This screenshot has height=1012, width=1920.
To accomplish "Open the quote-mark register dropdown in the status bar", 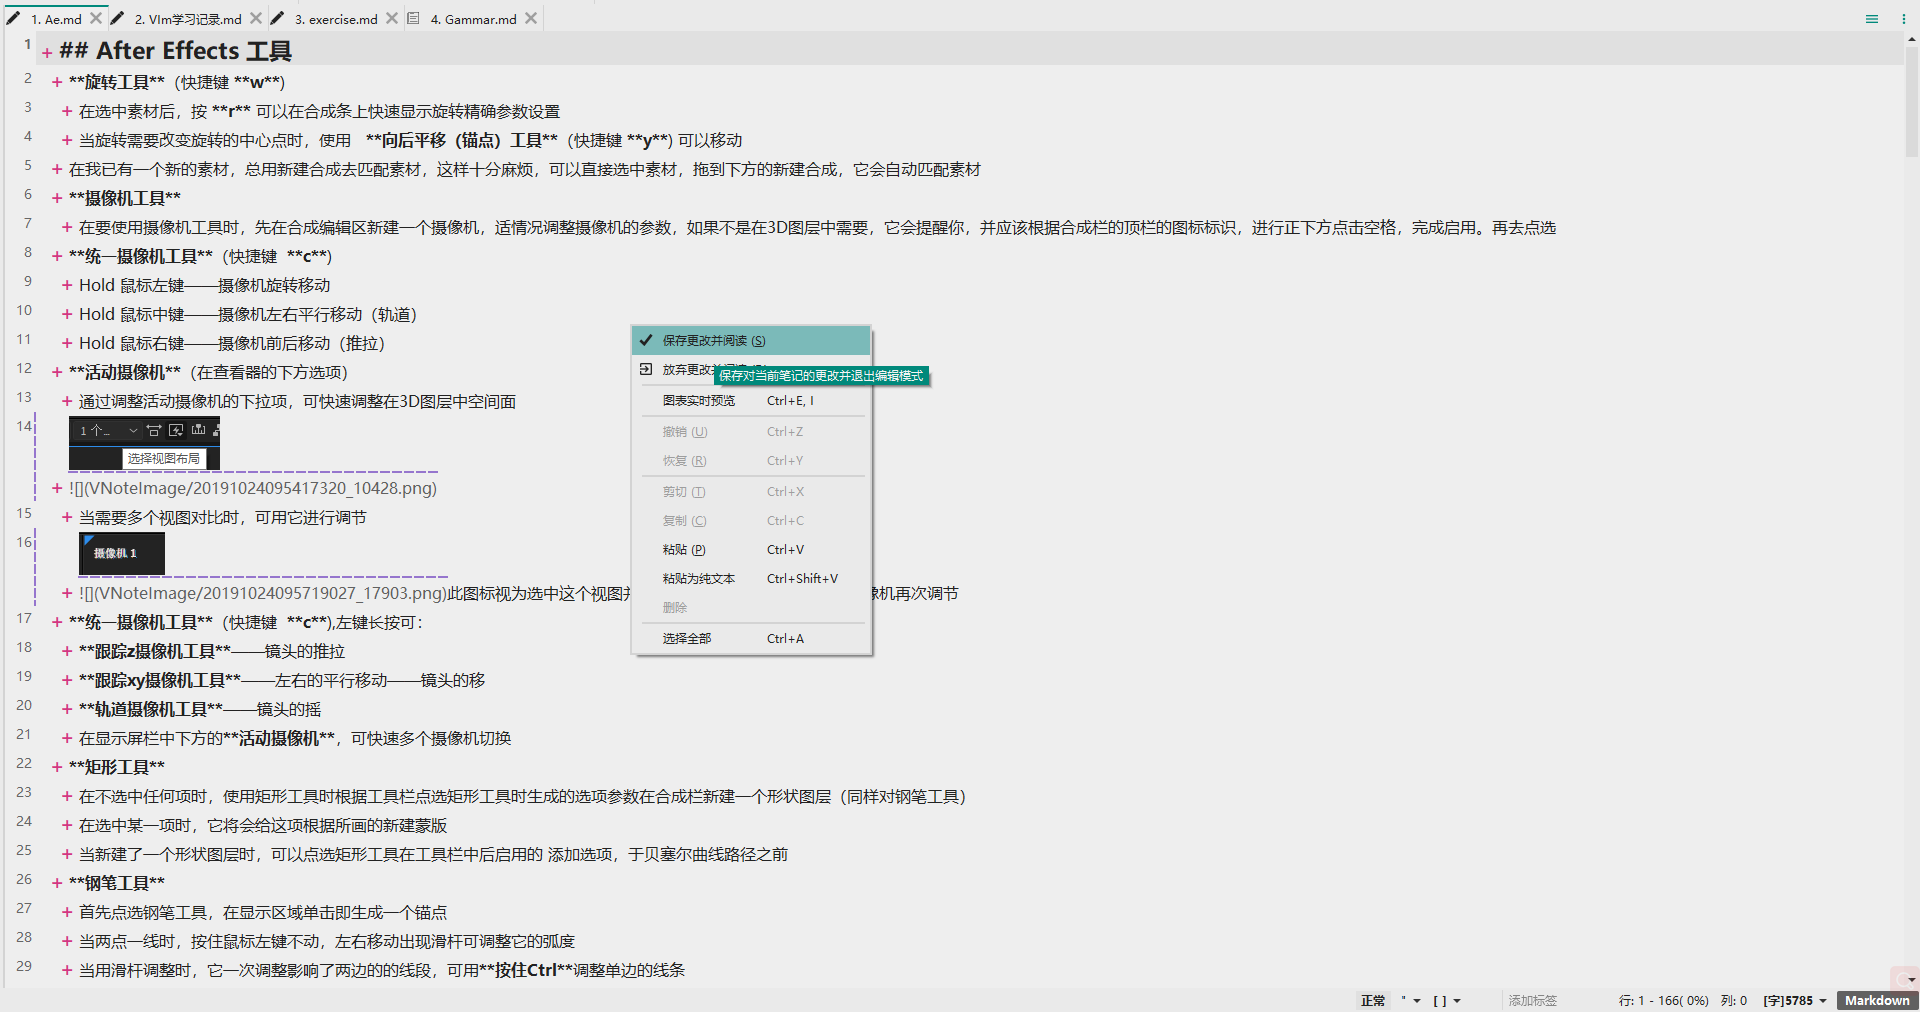I will (x=1411, y=1000).
